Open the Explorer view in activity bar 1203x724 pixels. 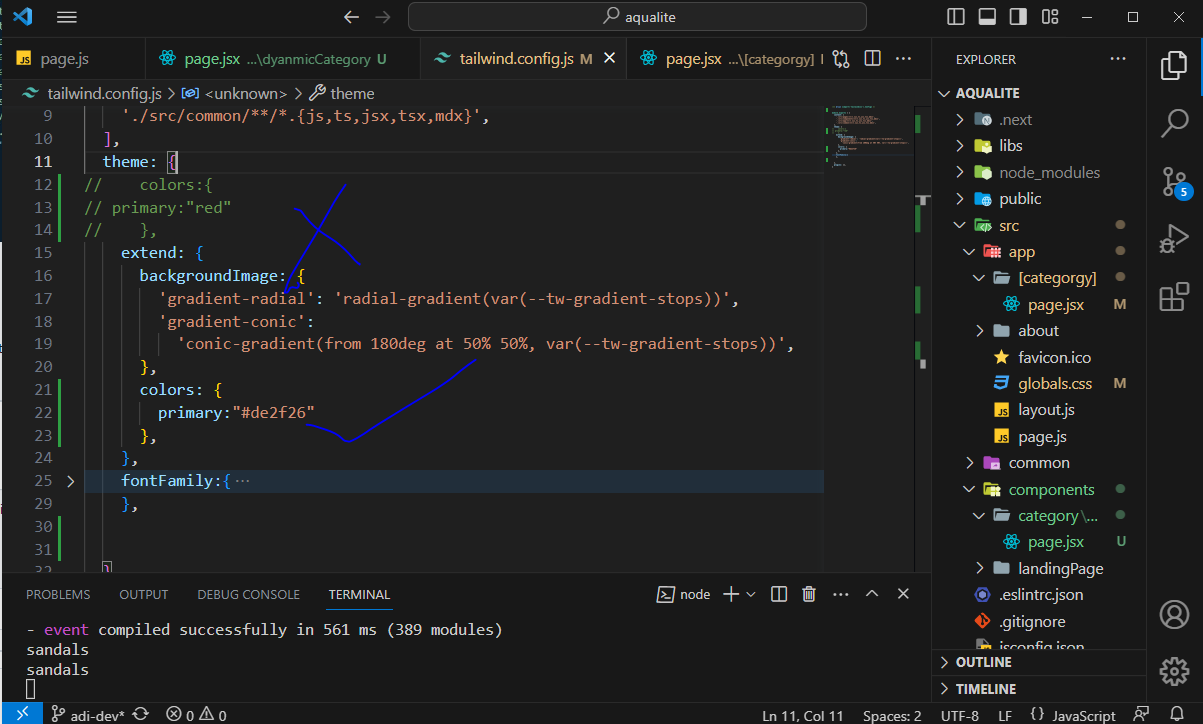(x=1173, y=66)
